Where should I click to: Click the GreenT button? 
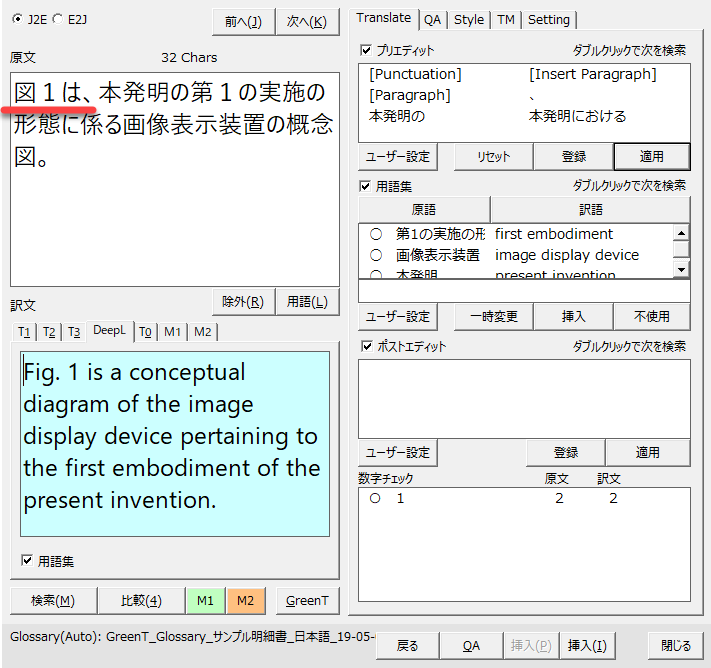(306, 600)
